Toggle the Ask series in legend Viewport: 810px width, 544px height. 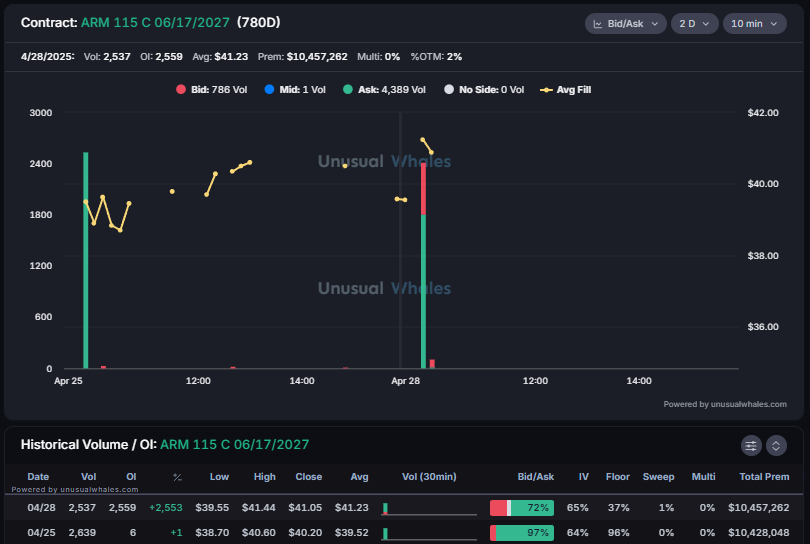coord(384,89)
